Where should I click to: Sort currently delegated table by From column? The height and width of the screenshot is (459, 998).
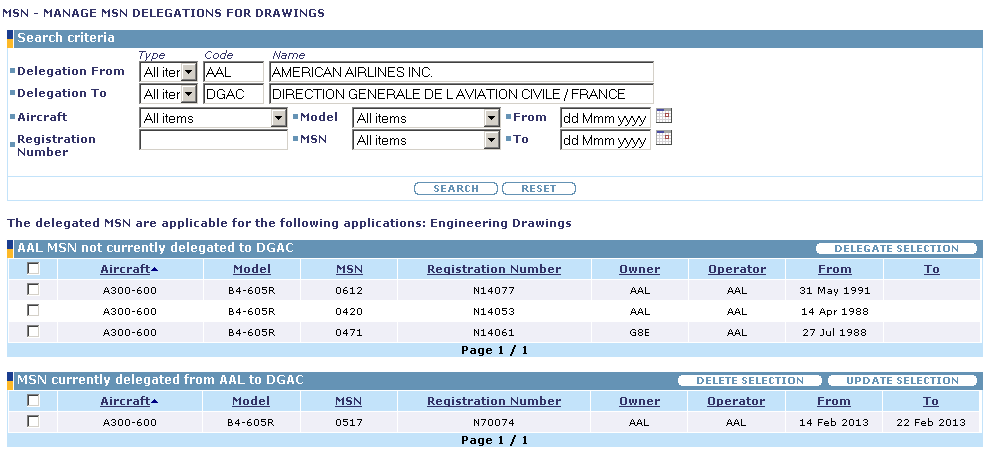coord(834,401)
